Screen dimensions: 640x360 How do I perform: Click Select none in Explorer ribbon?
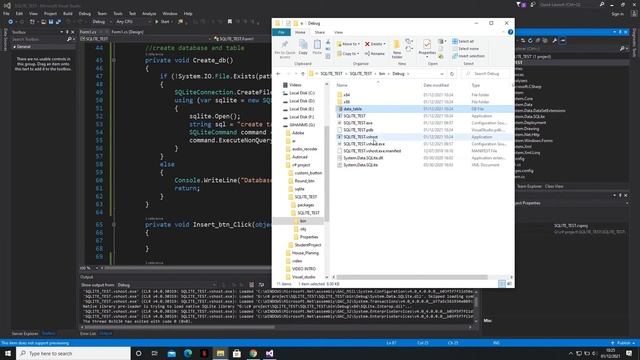point(465,49)
